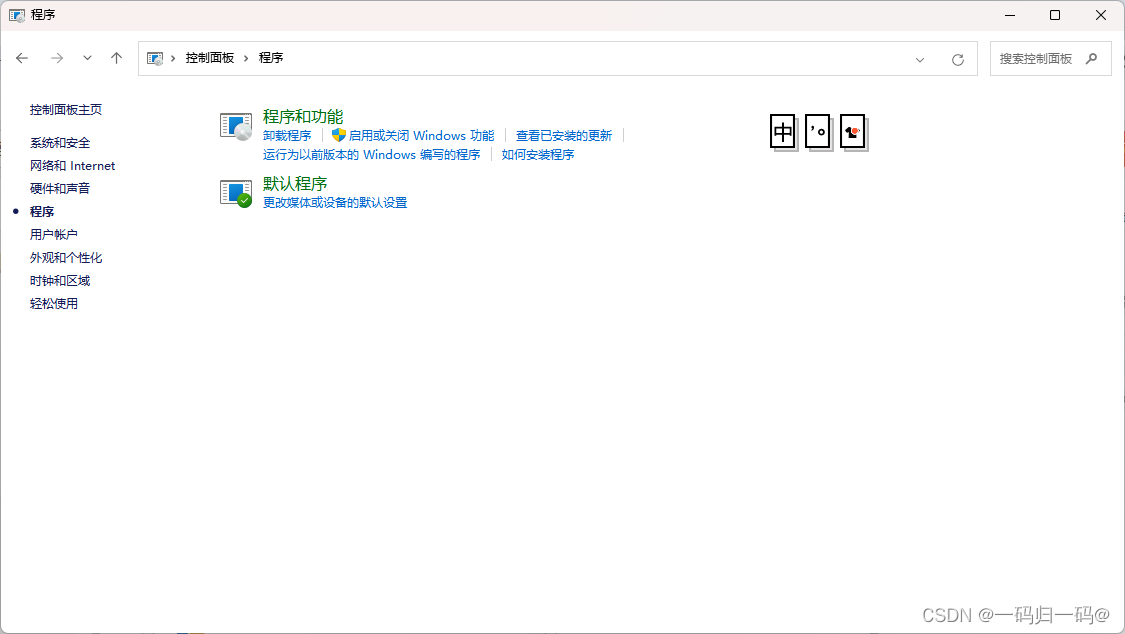Open the recent locations dropdown chevron
1125x634 pixels.
(x=87, y=58)
